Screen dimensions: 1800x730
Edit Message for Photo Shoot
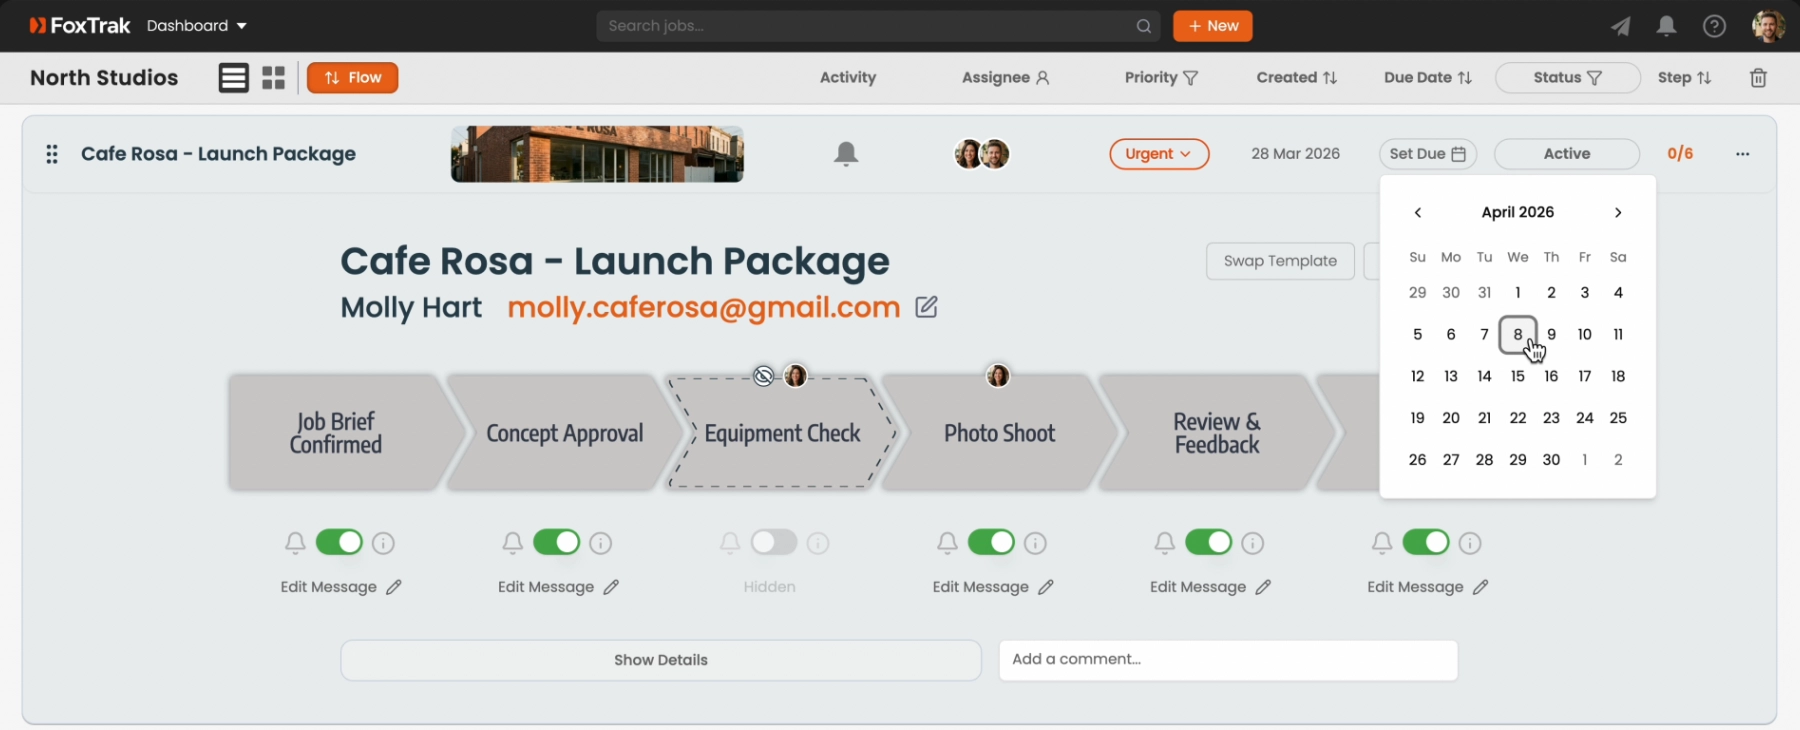(x=993, y=587)
